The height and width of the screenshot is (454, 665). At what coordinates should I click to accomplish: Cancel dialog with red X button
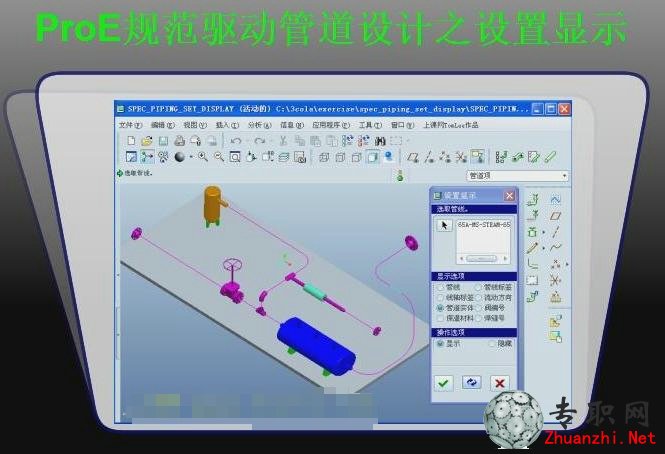click(500, 383)
